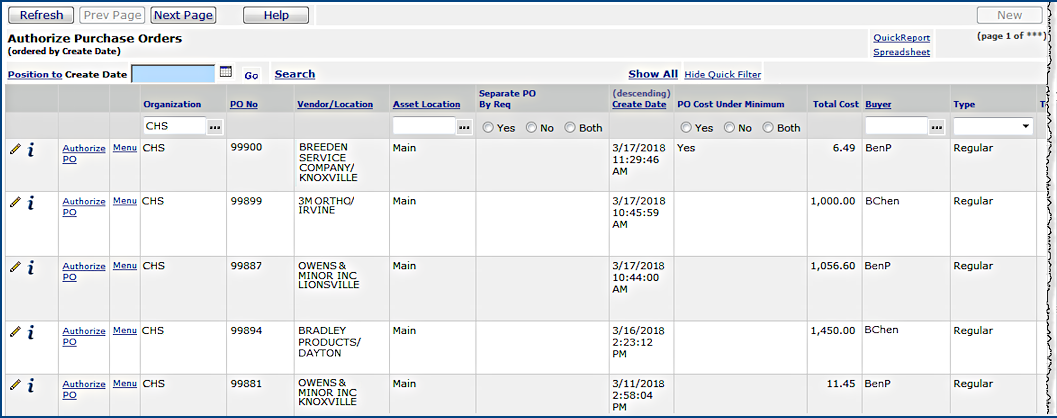Click the pencil edit icon for PO 99881
Screen dimensions: 1057x418
tap(15, 384)
